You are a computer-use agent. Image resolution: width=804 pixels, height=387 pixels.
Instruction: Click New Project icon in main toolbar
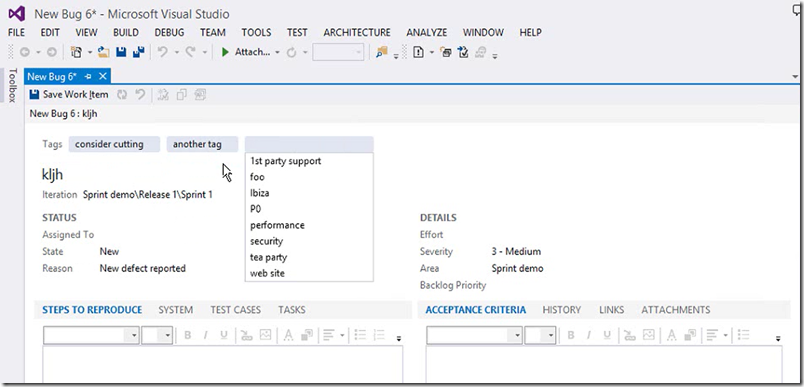(76, 52)
